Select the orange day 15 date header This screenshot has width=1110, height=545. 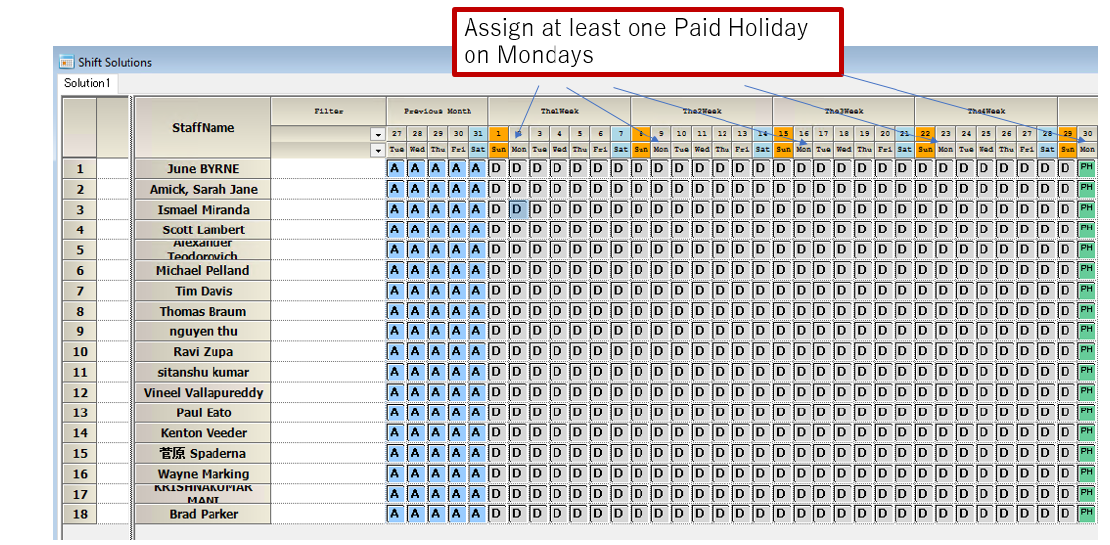click(x=783, y=134)
